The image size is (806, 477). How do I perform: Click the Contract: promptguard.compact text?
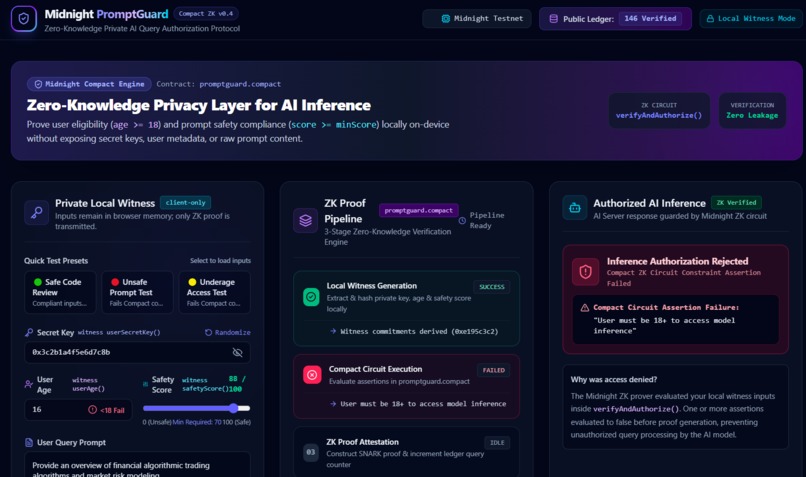point(218,84)
